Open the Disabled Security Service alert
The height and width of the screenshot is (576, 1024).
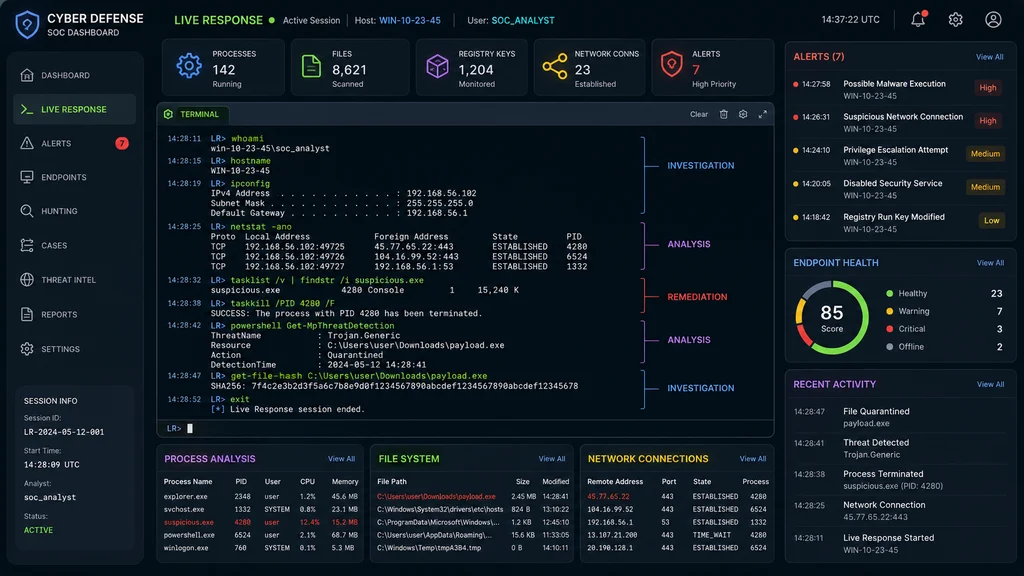[x=900, y=189]
